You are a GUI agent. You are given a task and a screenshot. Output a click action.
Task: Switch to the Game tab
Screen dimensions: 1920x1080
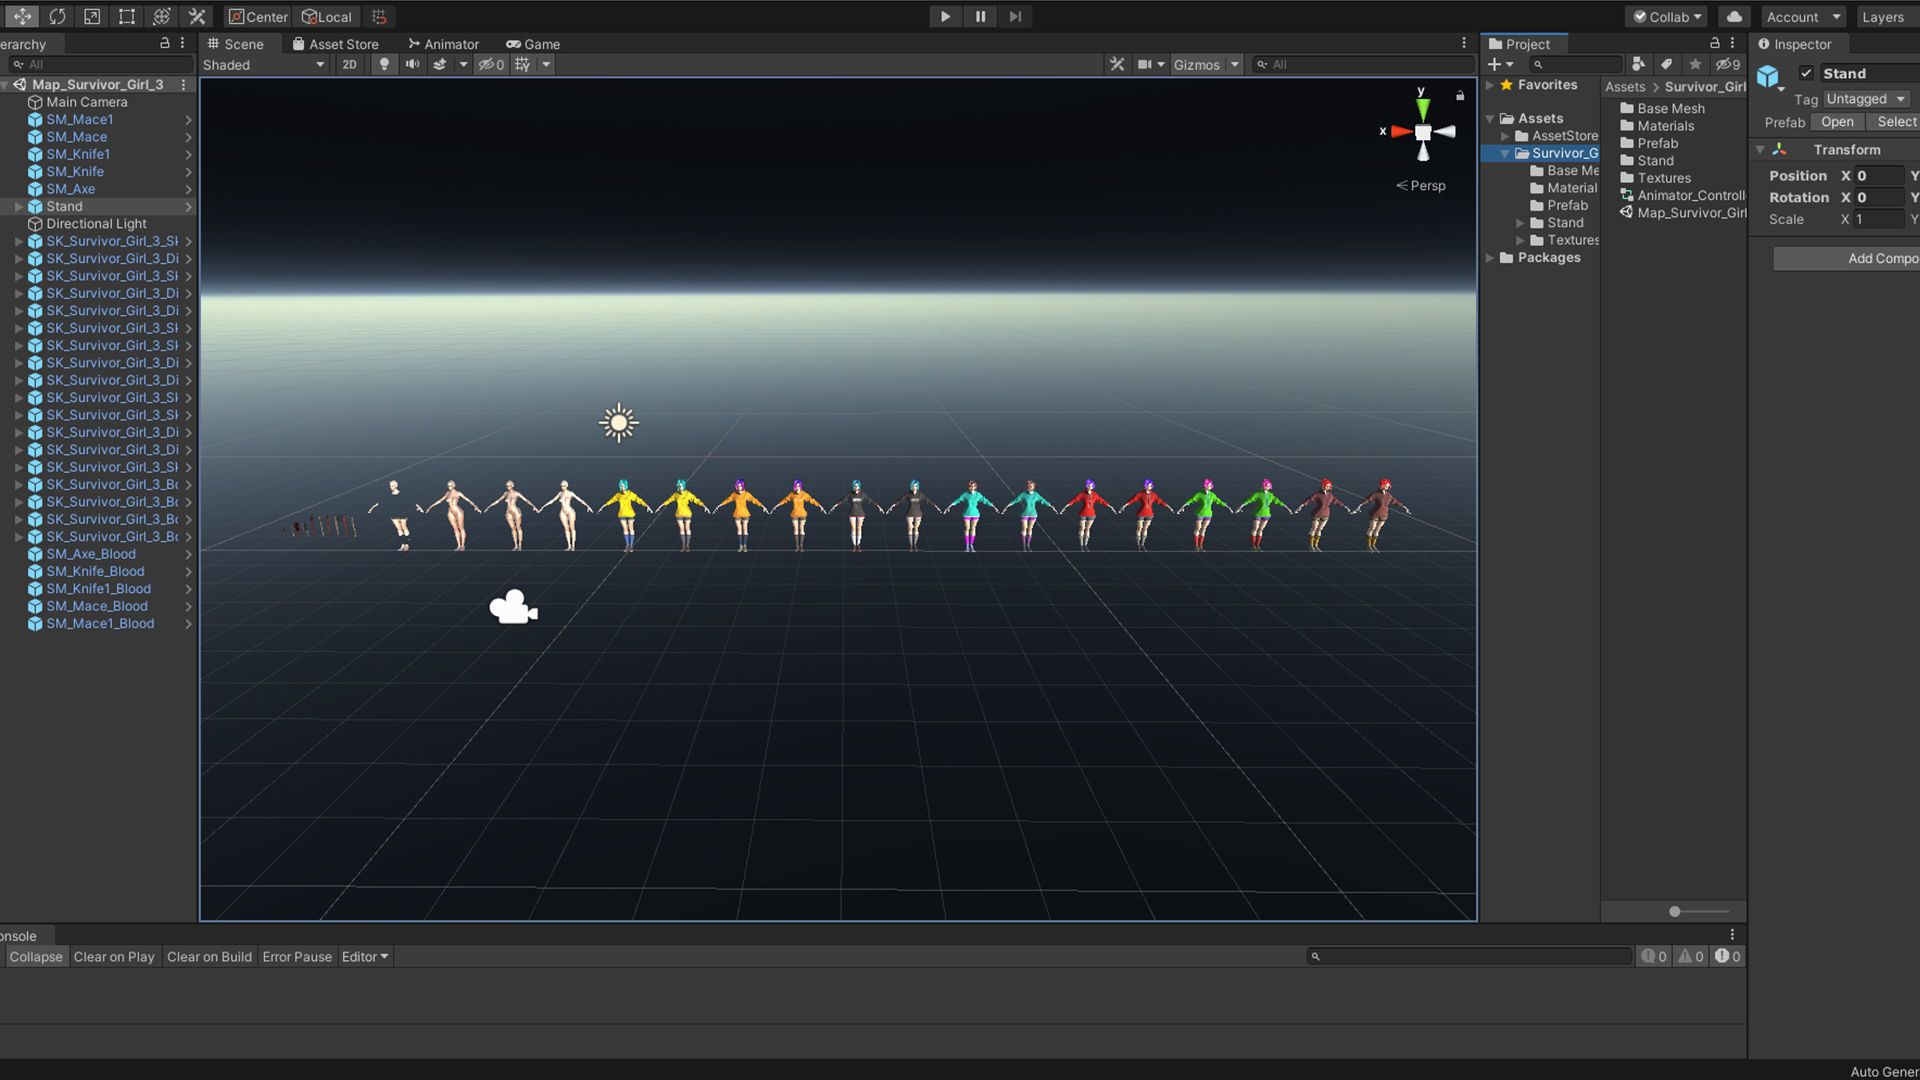[533, 44]
